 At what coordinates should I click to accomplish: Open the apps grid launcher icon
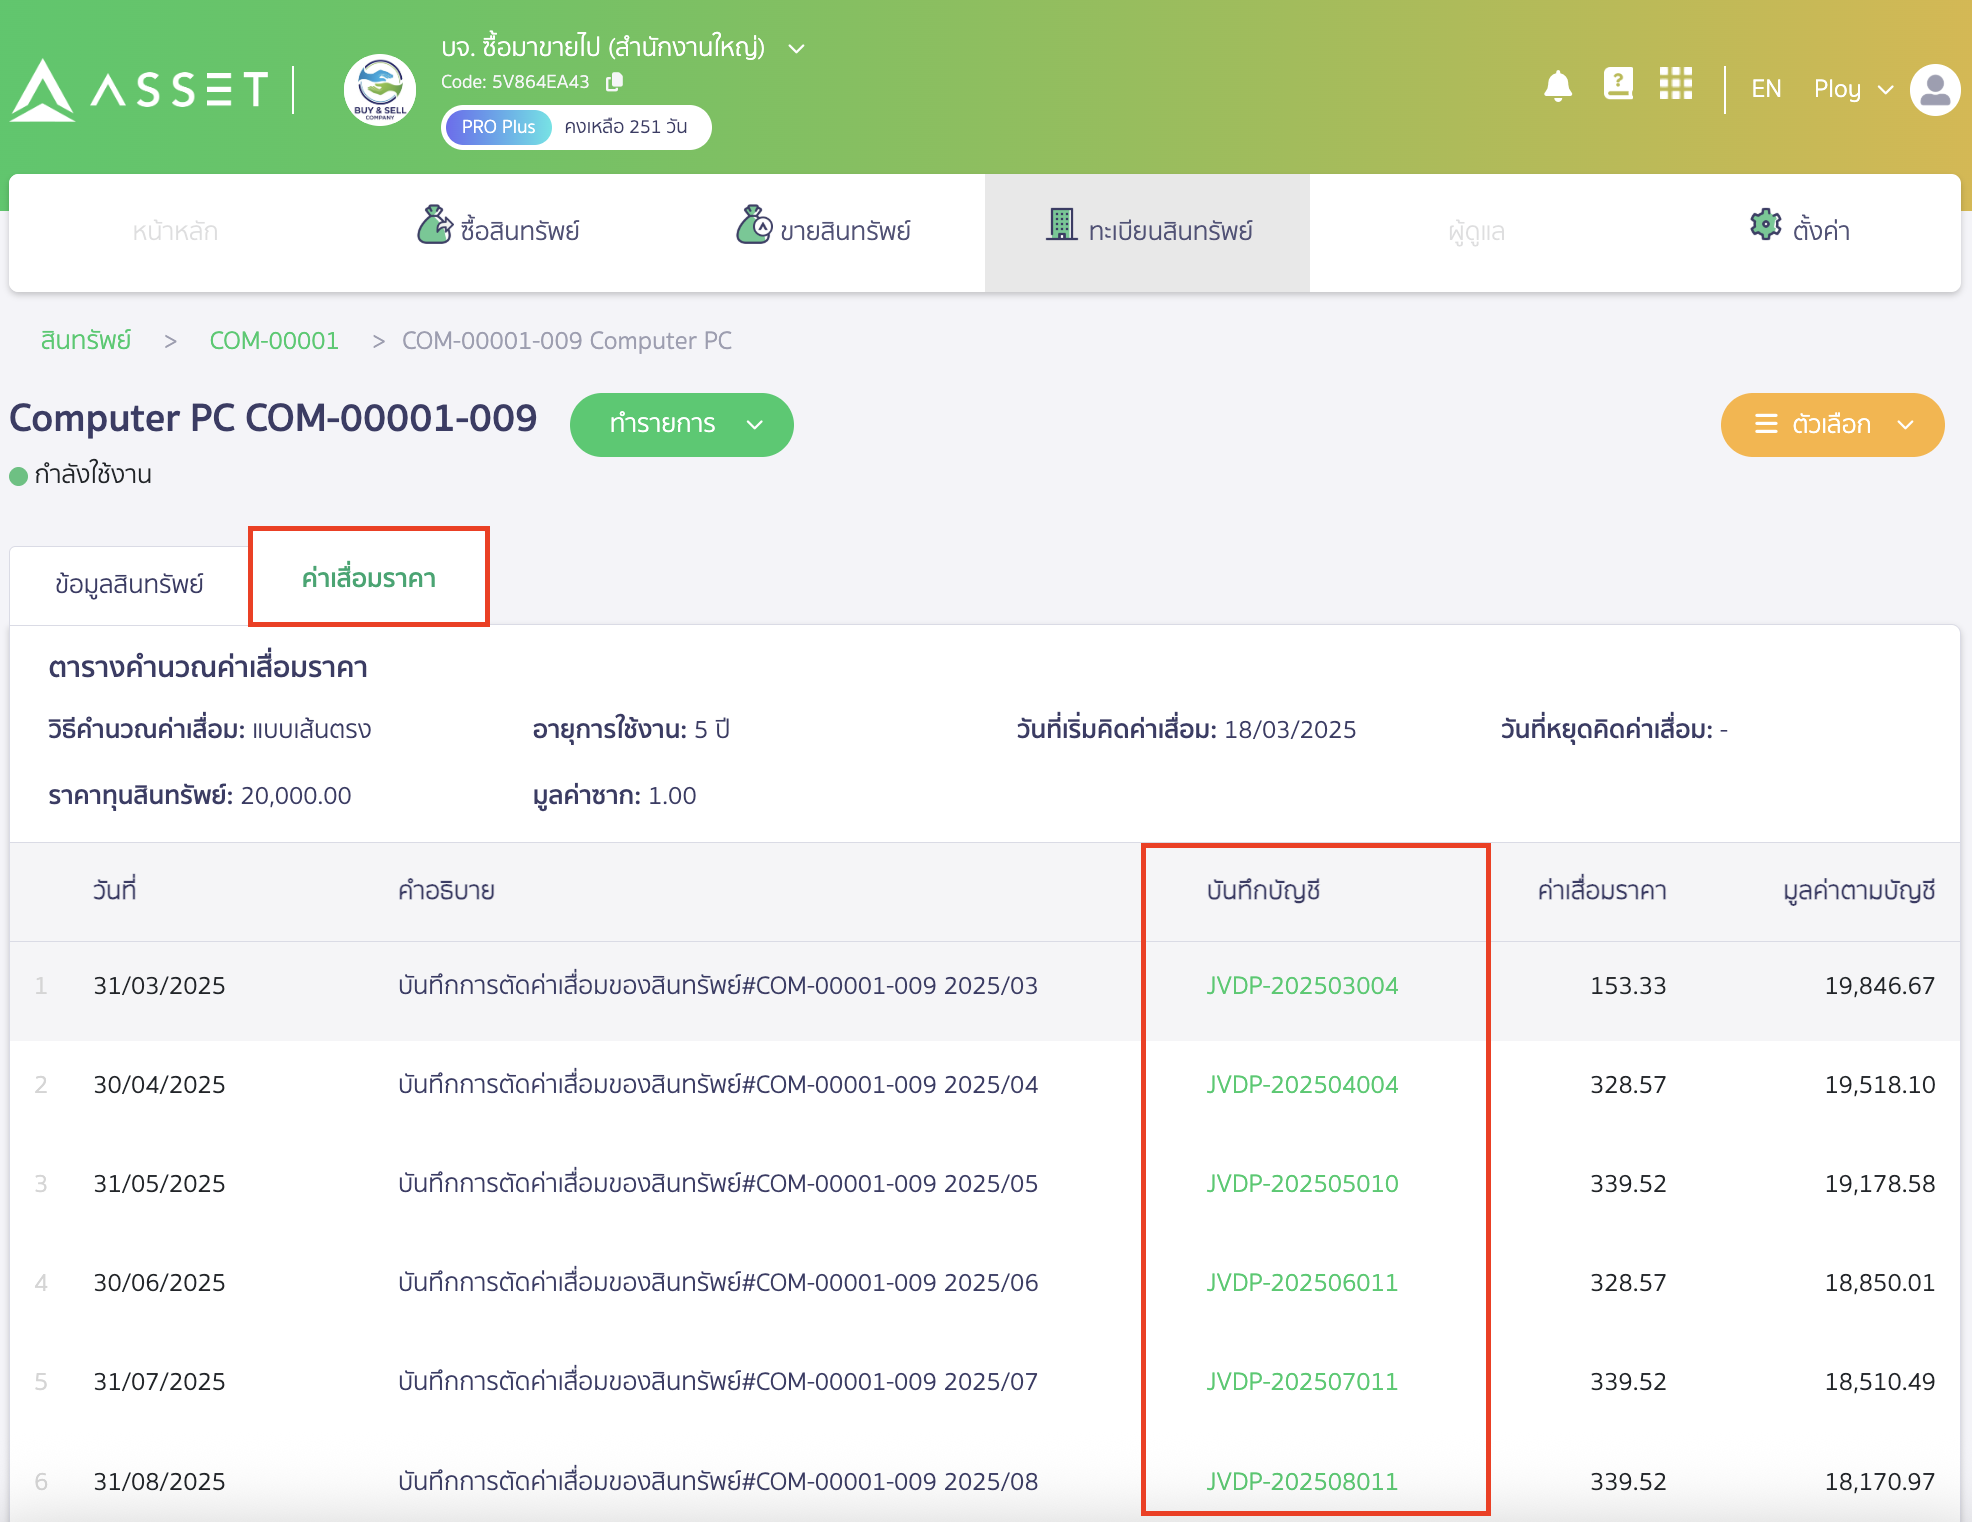[x=1675, y=84]
